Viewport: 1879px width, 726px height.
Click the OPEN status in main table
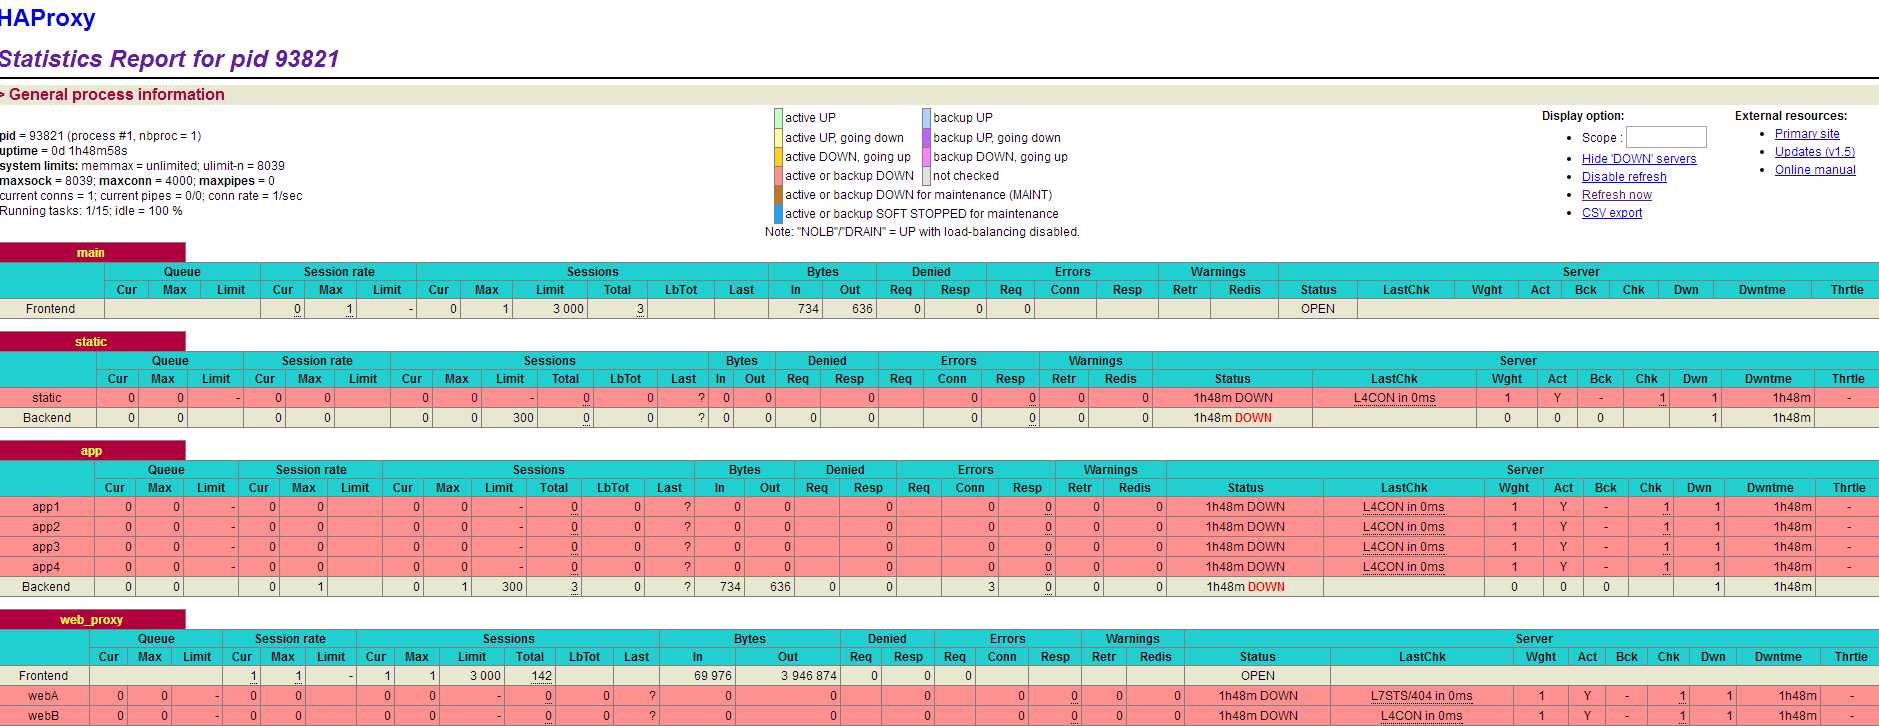(x=1318, y=309)
